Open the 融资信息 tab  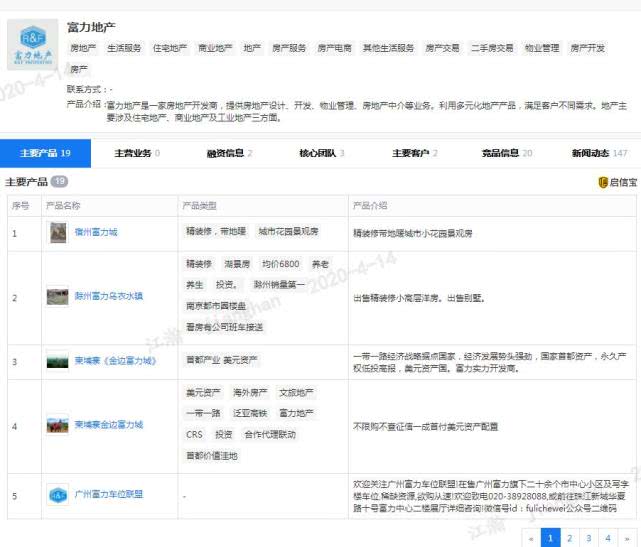(x=229, y=153)
